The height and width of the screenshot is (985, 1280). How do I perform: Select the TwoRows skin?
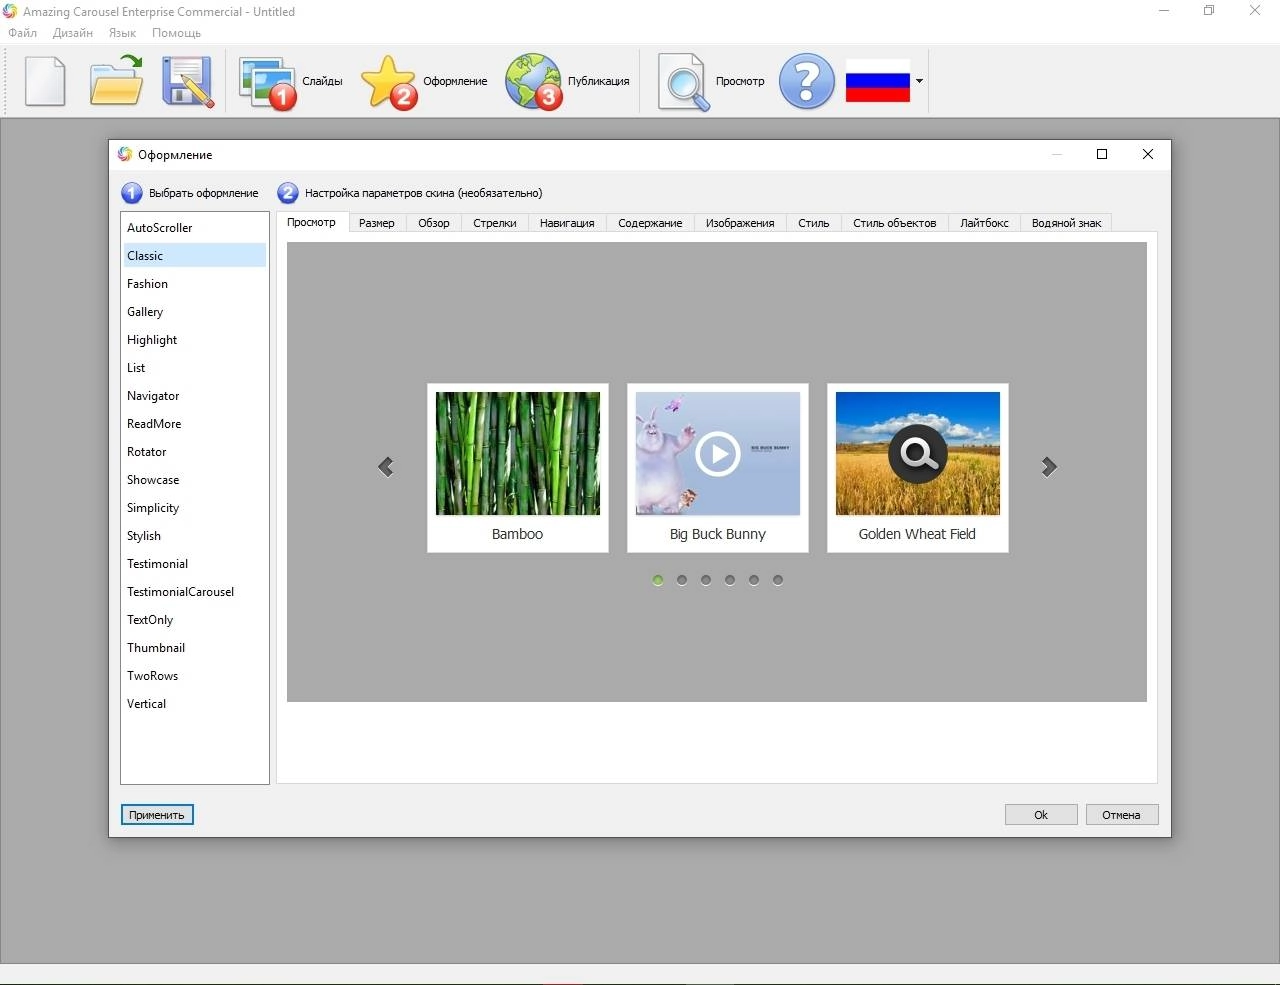[x=195, y=676]
